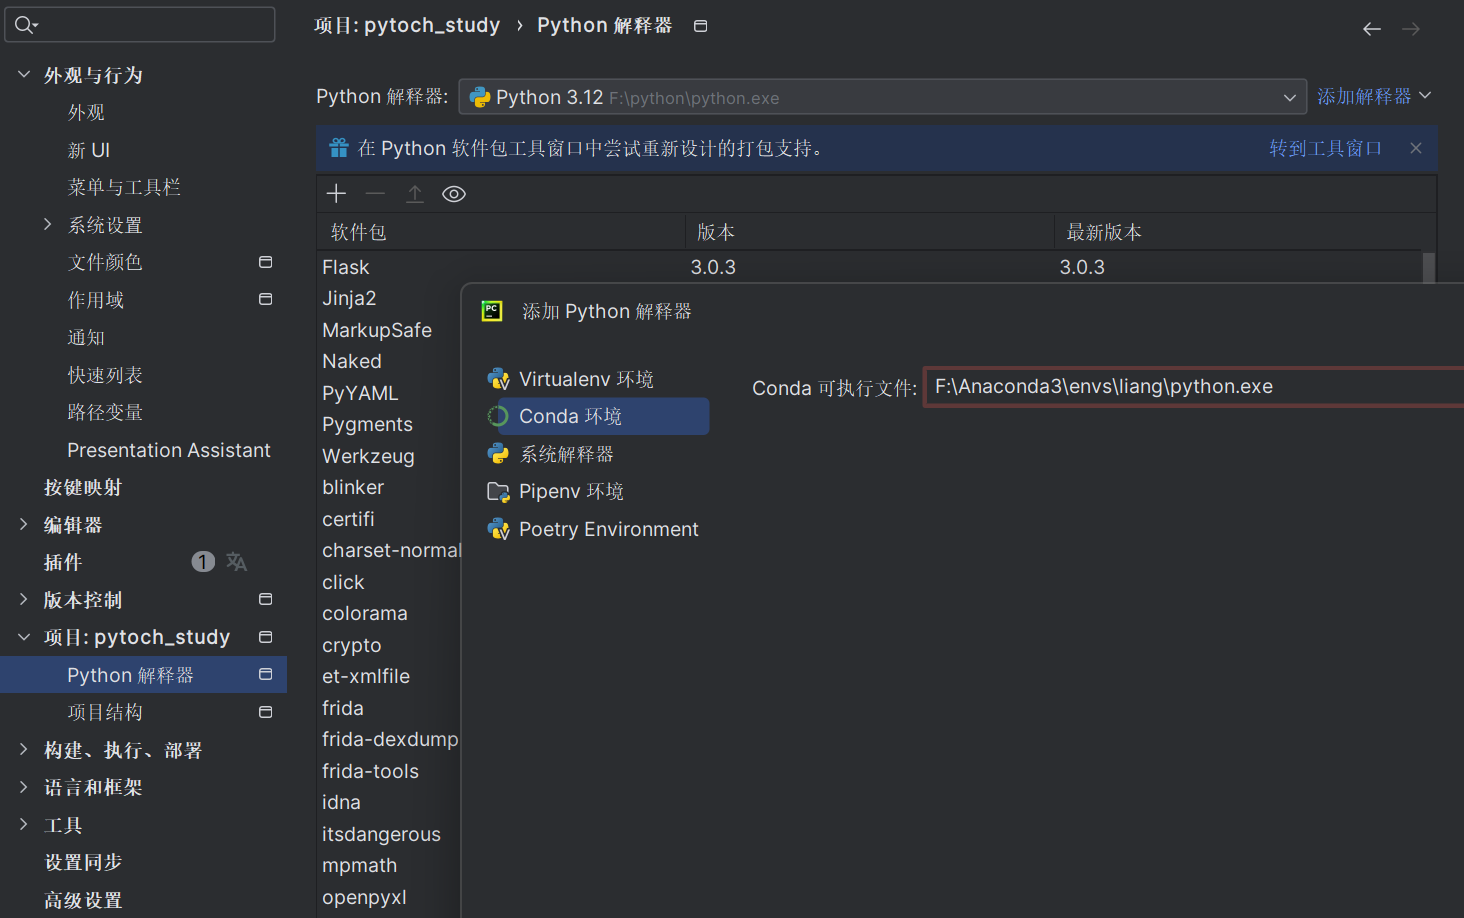Collapse the 项目: pytoch_study section

(x=24, y=637)
